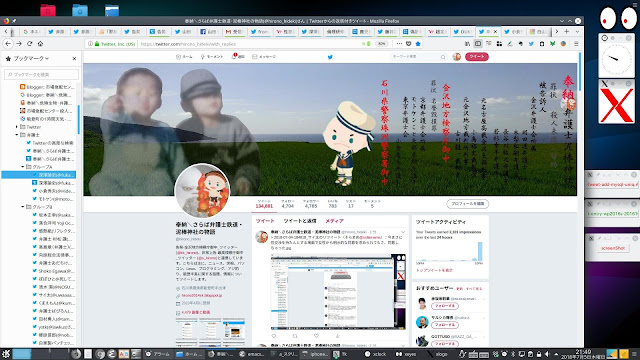Image resolution: width=640 pixels, height=360 pixels.
Task: Follow the first recommended user
Action: pos(444,306)
